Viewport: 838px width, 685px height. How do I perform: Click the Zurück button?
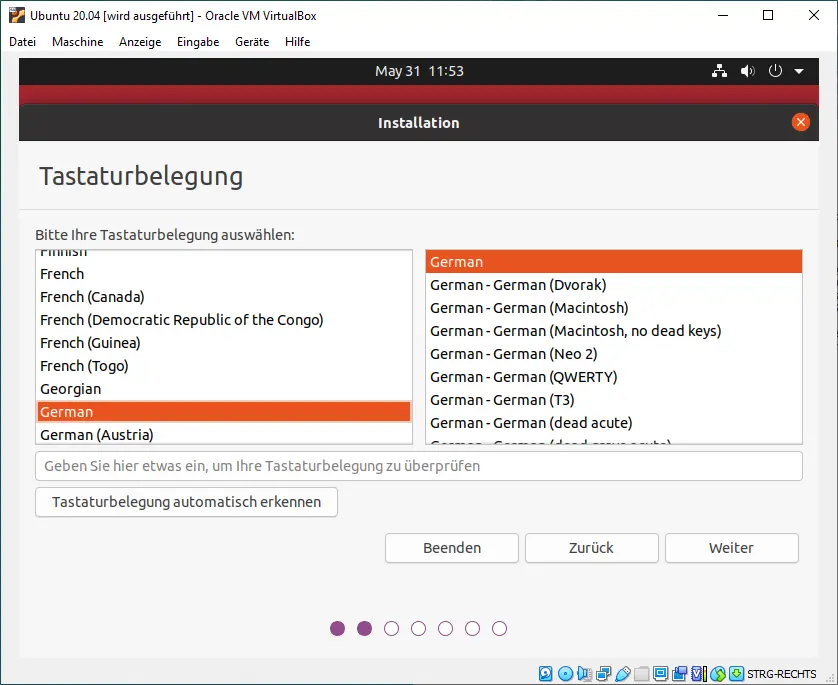pos(591,548)
